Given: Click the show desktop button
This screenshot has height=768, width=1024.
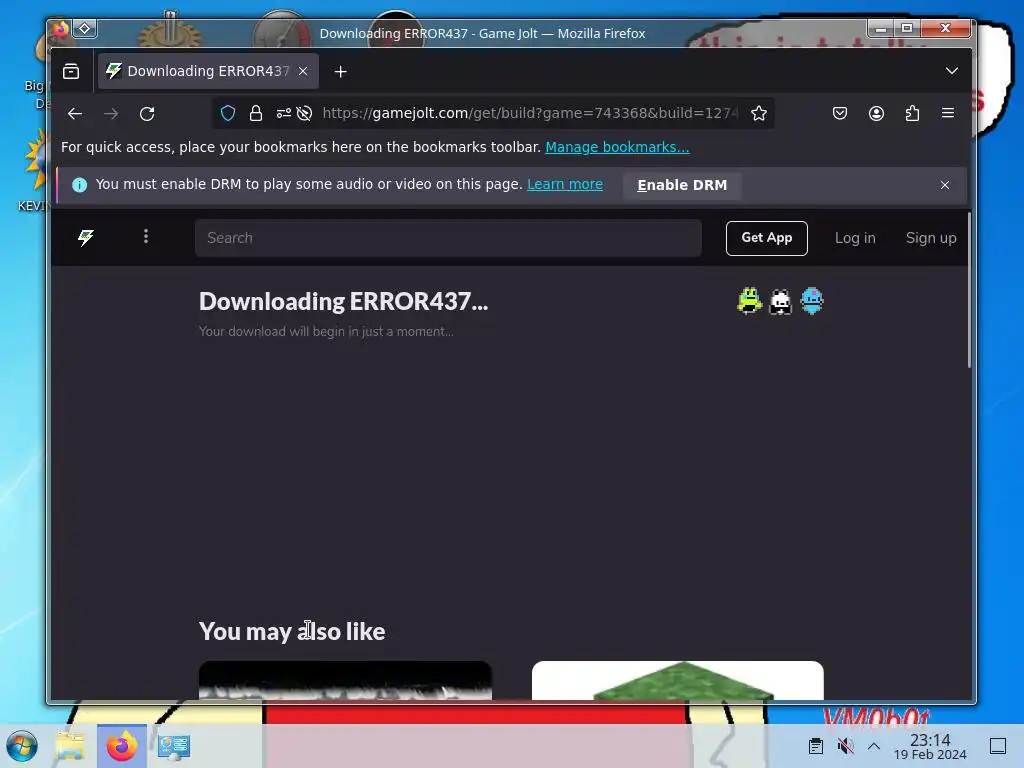Looking at the screenshot, I should pos(998,746).
